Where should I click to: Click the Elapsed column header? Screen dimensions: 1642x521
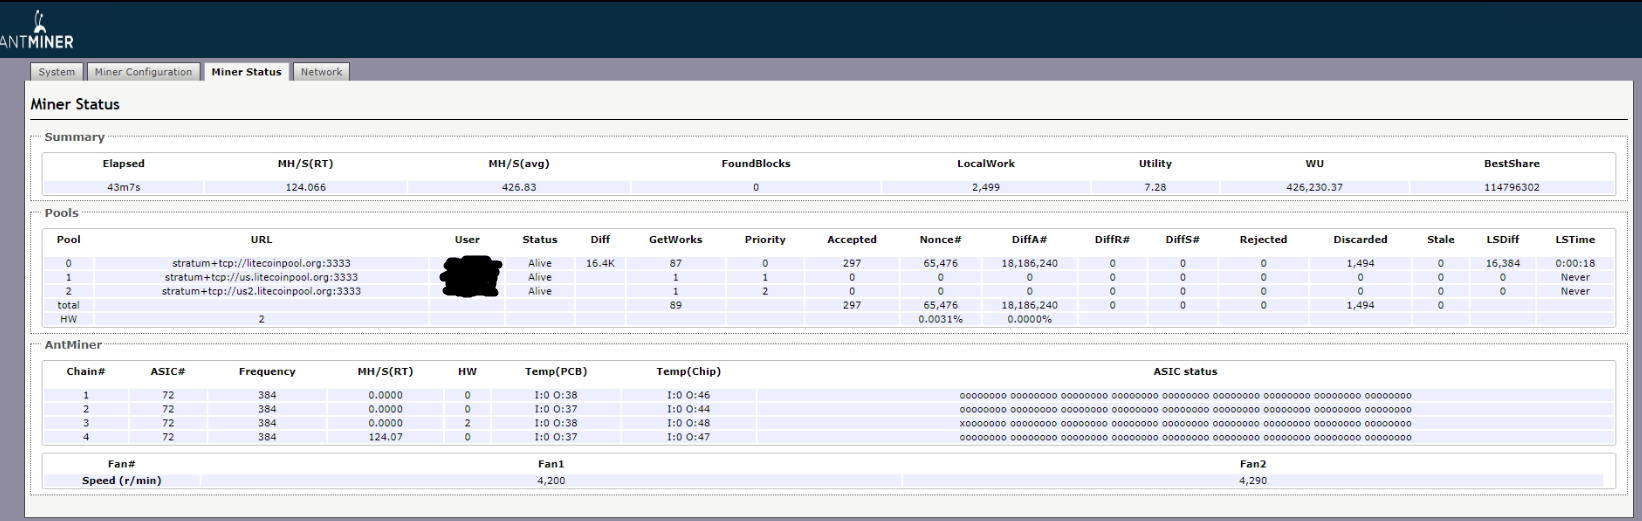pos(124,164)
